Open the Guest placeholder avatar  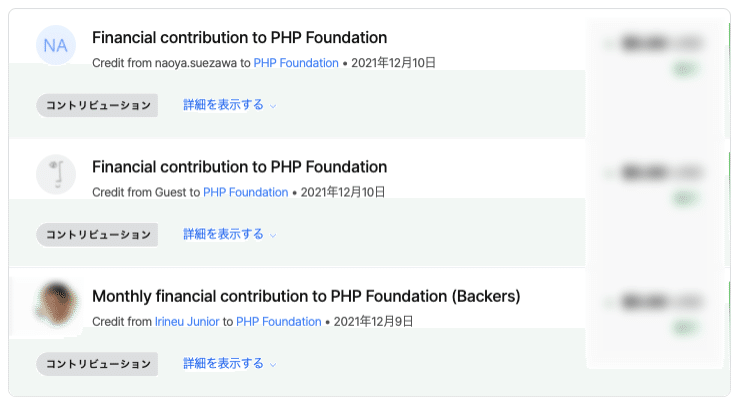[x=56, y=174]
